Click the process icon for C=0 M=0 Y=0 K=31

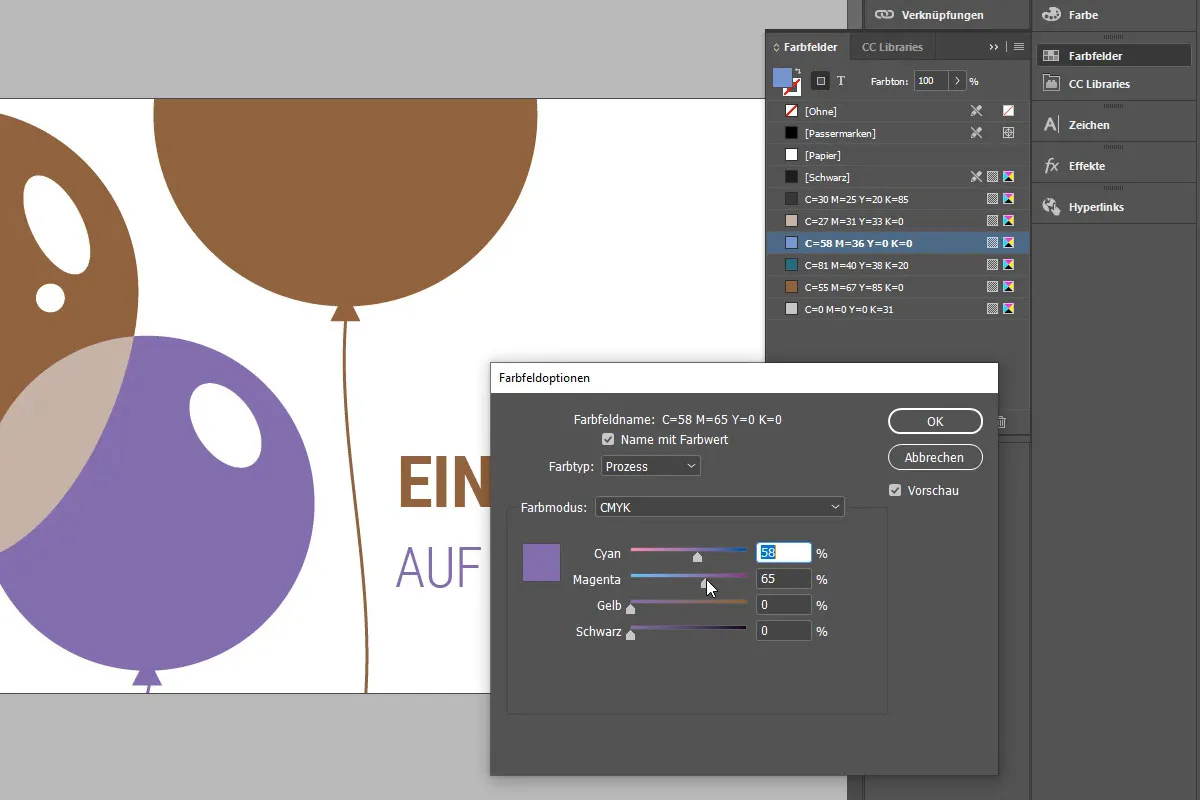click(x=992, y=309)
